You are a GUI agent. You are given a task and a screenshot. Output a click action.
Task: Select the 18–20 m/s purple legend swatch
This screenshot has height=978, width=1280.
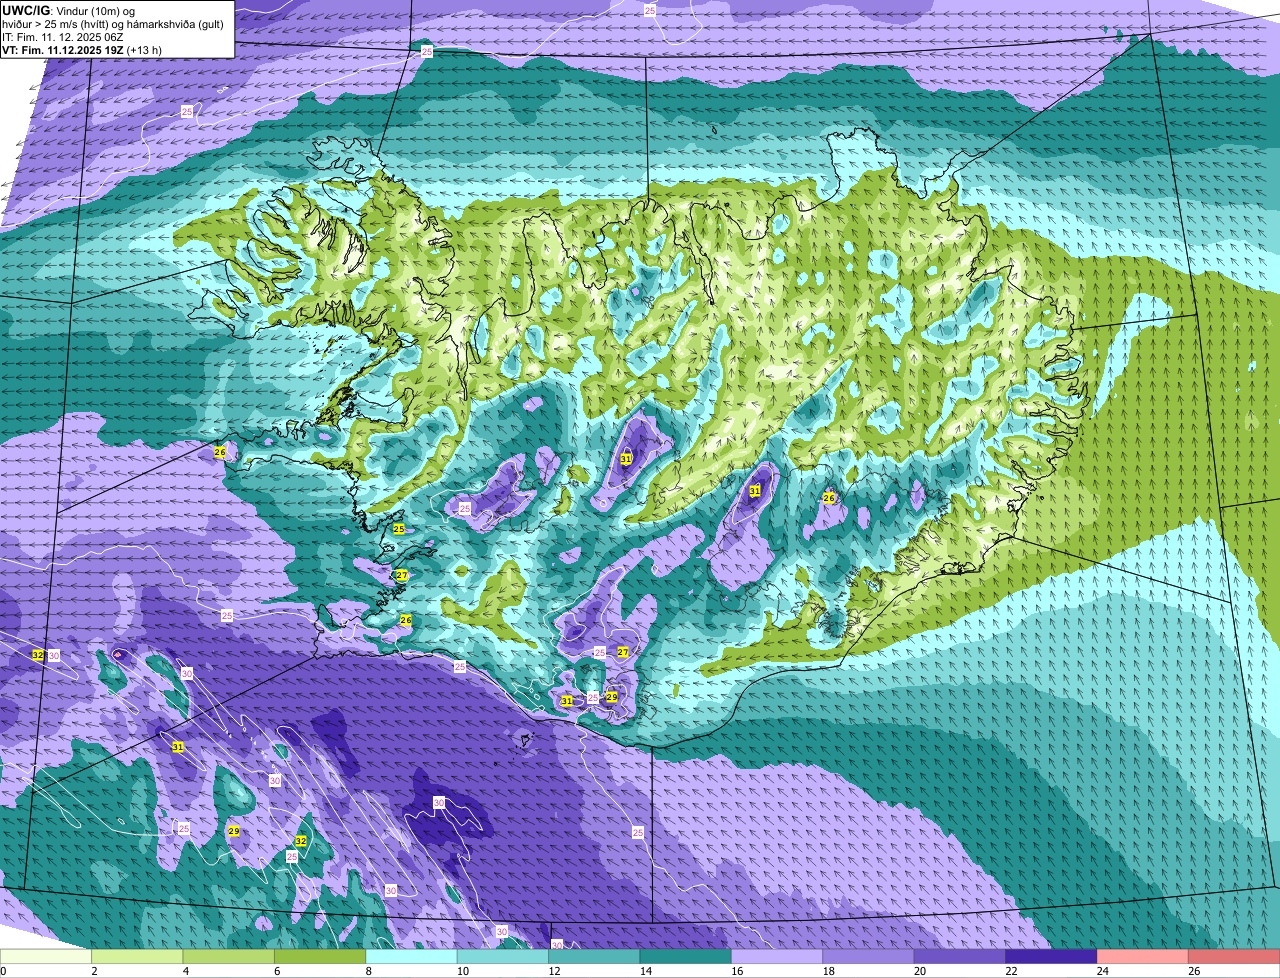pyautogui.click(x=869, y=957)
